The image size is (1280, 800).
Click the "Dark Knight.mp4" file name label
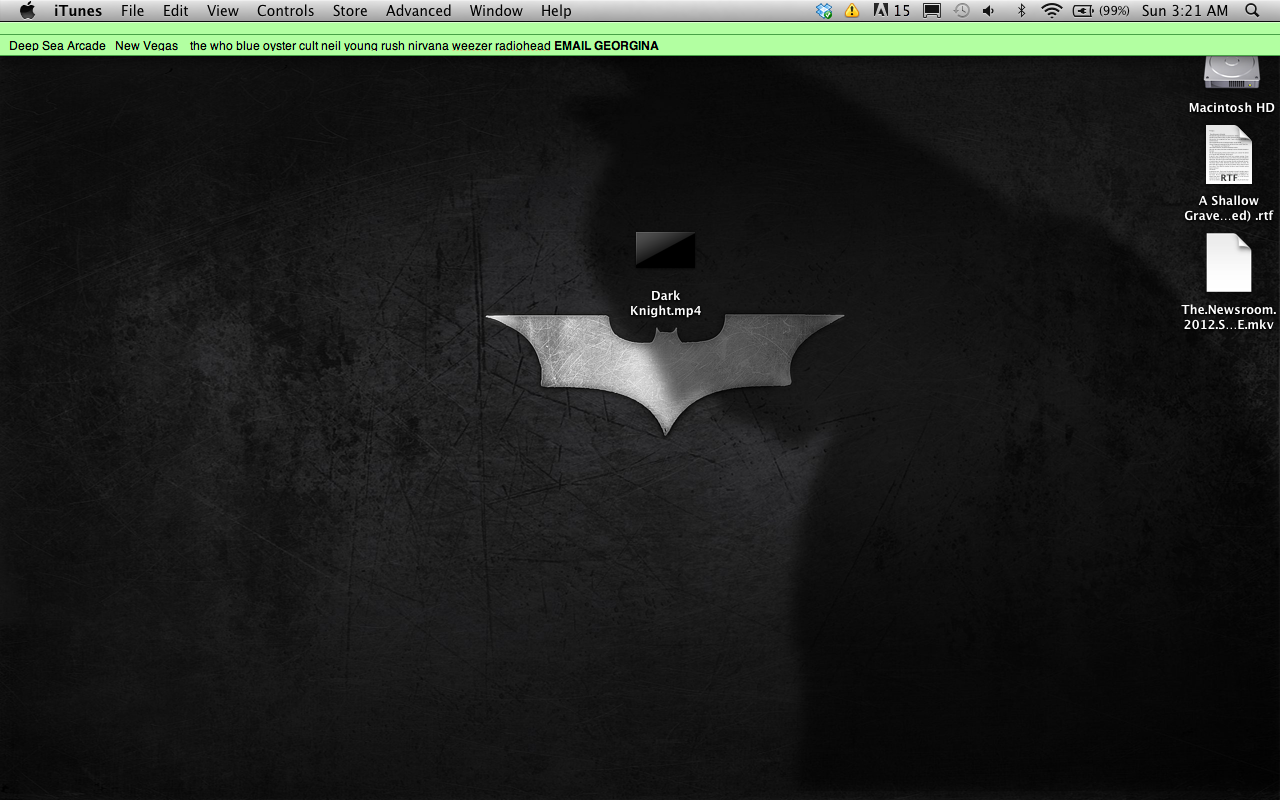[x=665, y=303]
